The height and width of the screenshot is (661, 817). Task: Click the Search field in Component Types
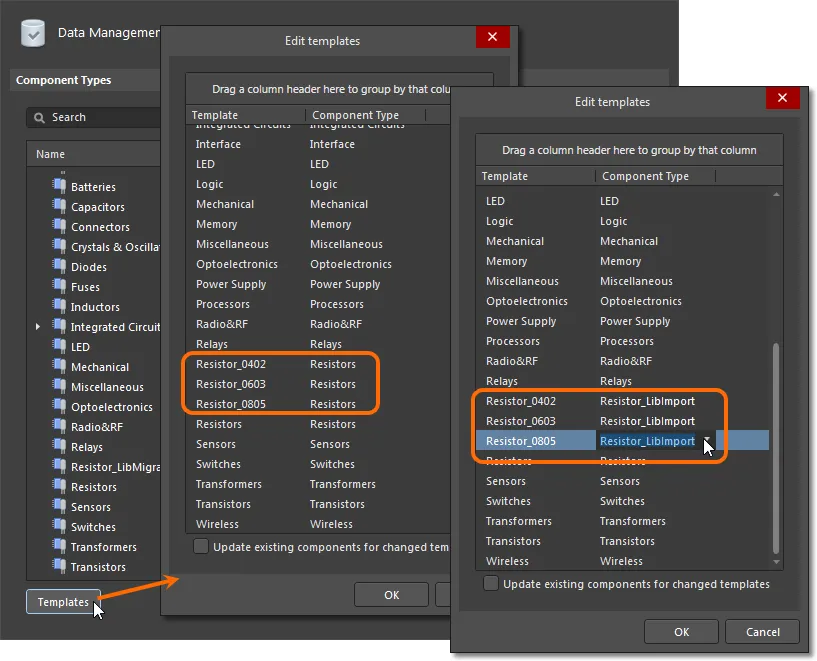click(100, 117)
